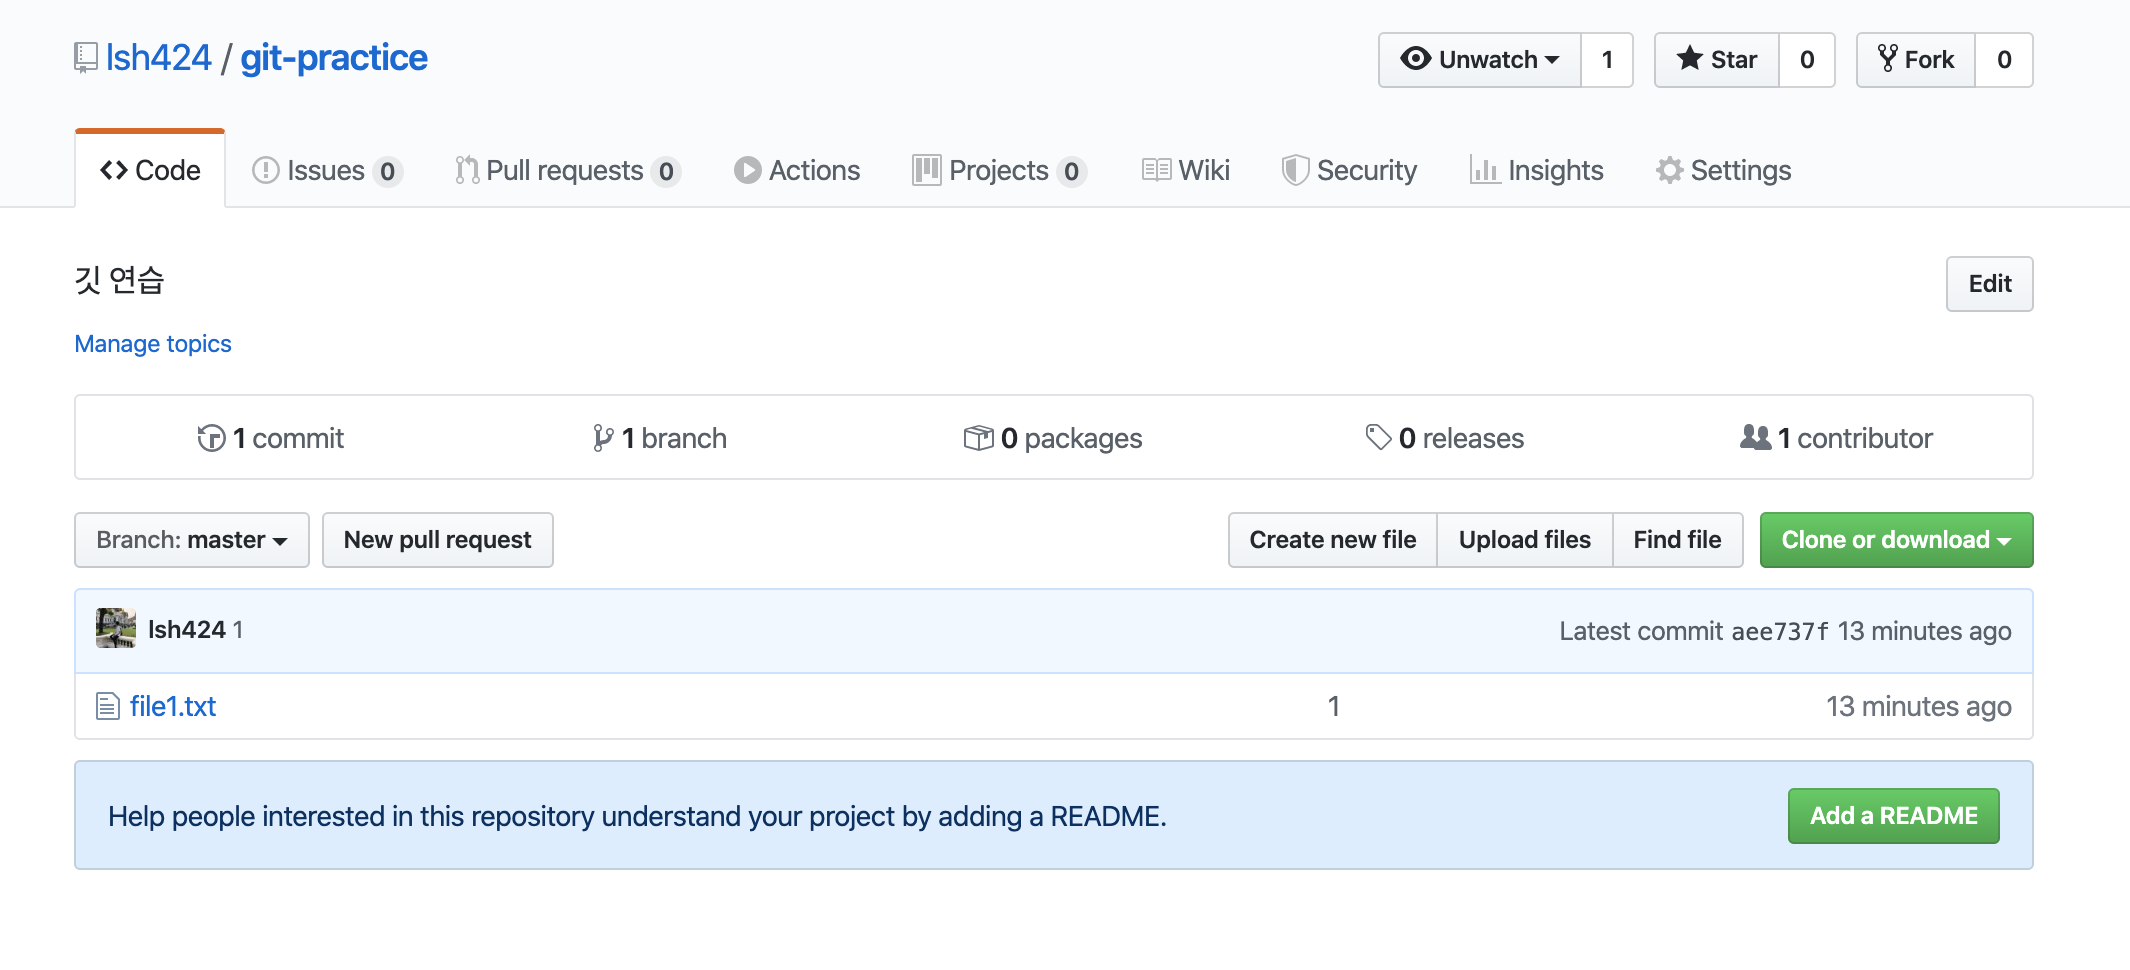The image size is (2130, 970).
Task: View the 1 contributor link
Action: [x=1836, y=438]
